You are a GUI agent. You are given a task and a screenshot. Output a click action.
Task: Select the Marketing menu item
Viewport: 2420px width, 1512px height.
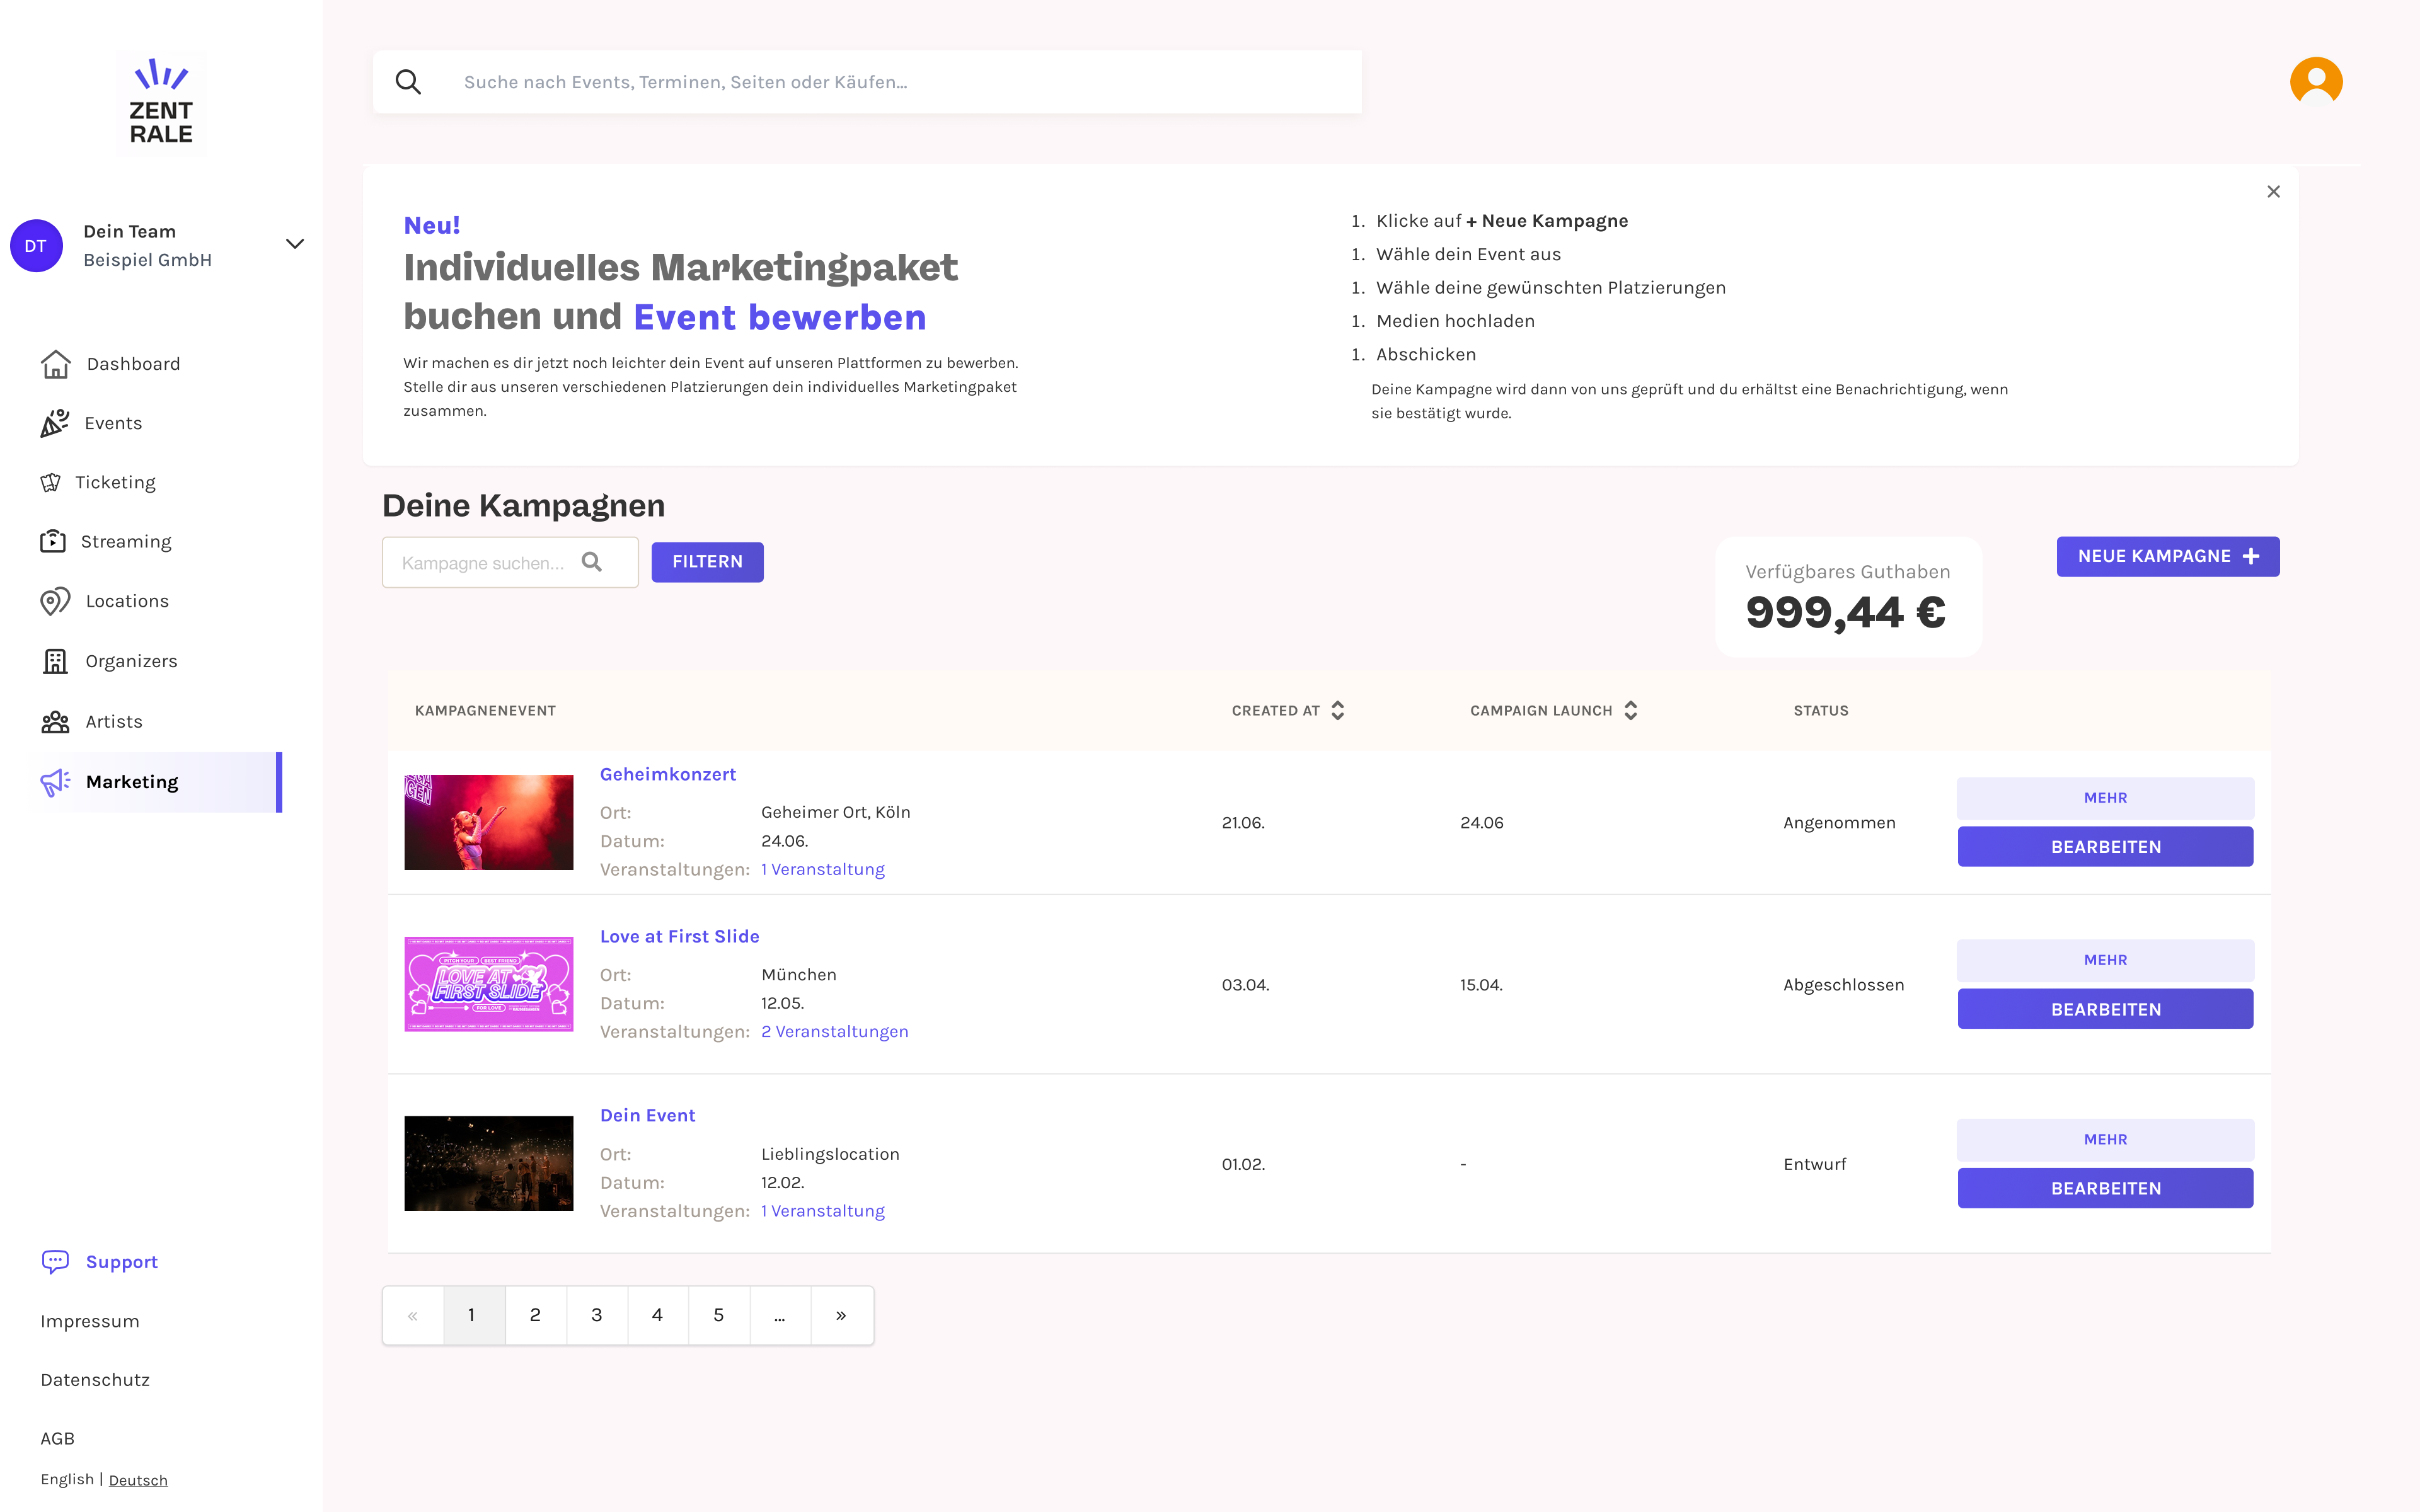pos(132,782)
